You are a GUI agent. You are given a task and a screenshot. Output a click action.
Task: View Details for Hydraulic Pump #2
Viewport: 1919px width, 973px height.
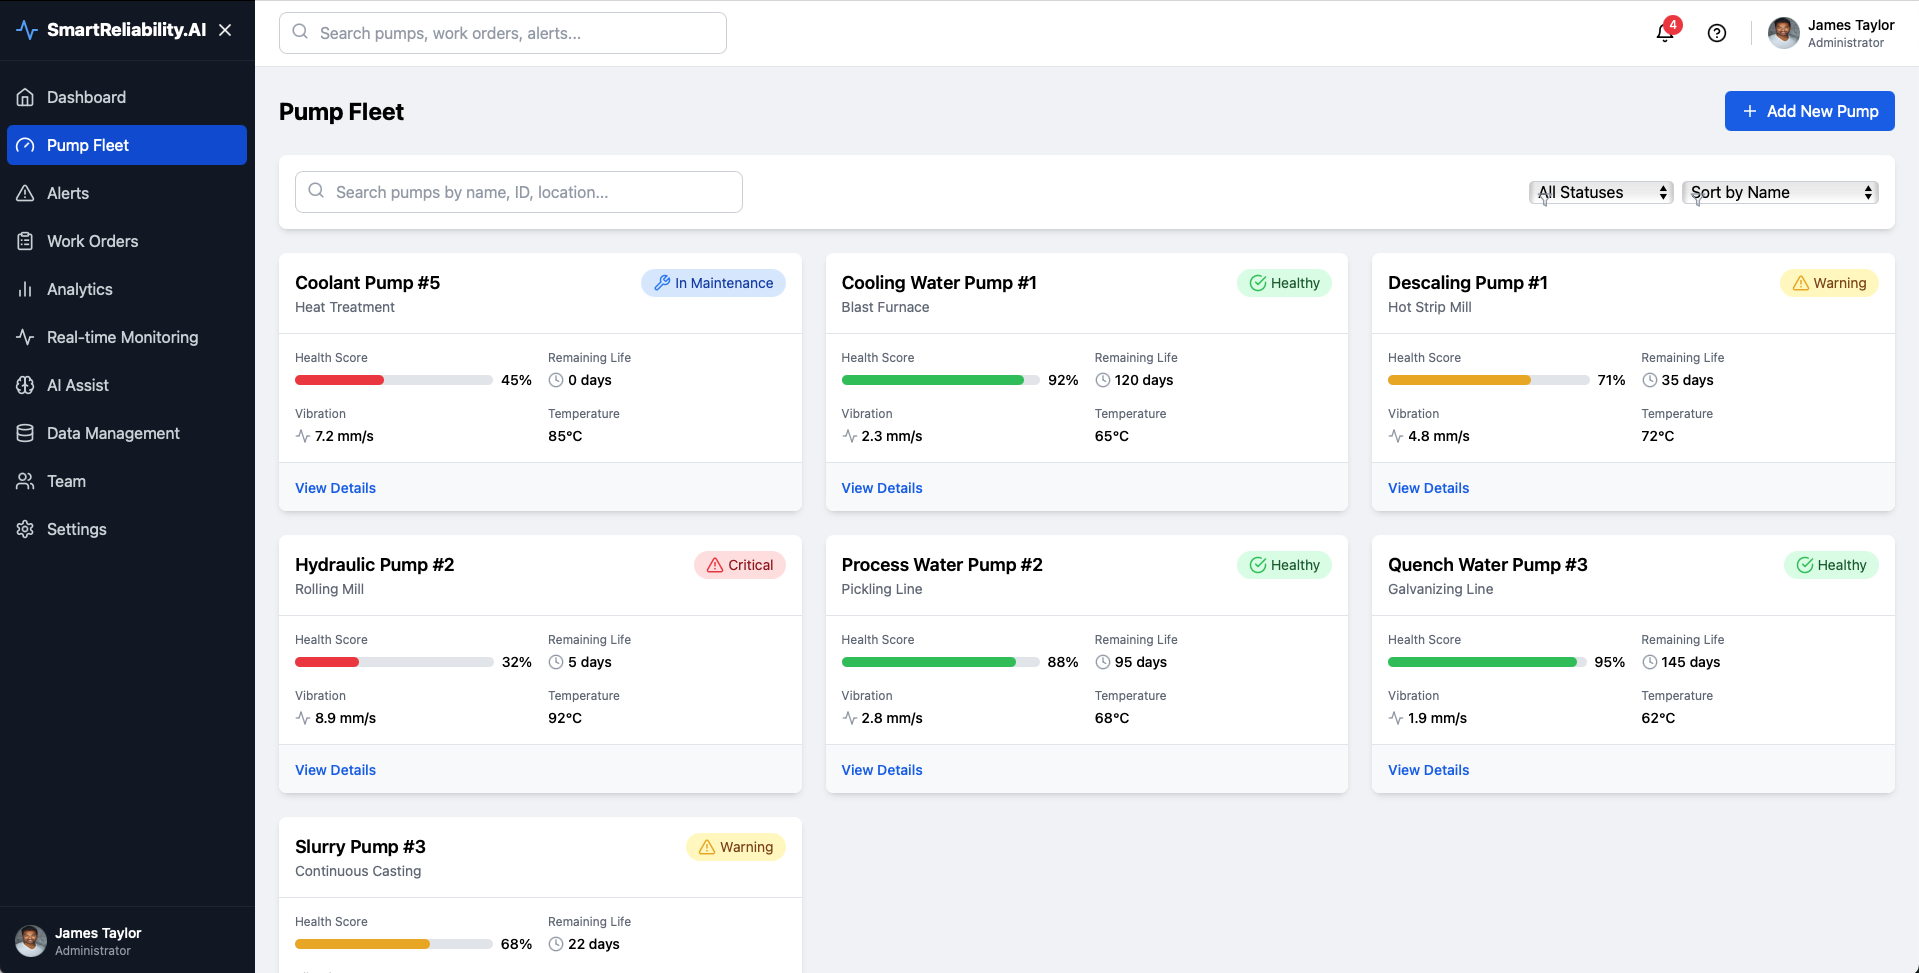[x=335, y=770]
